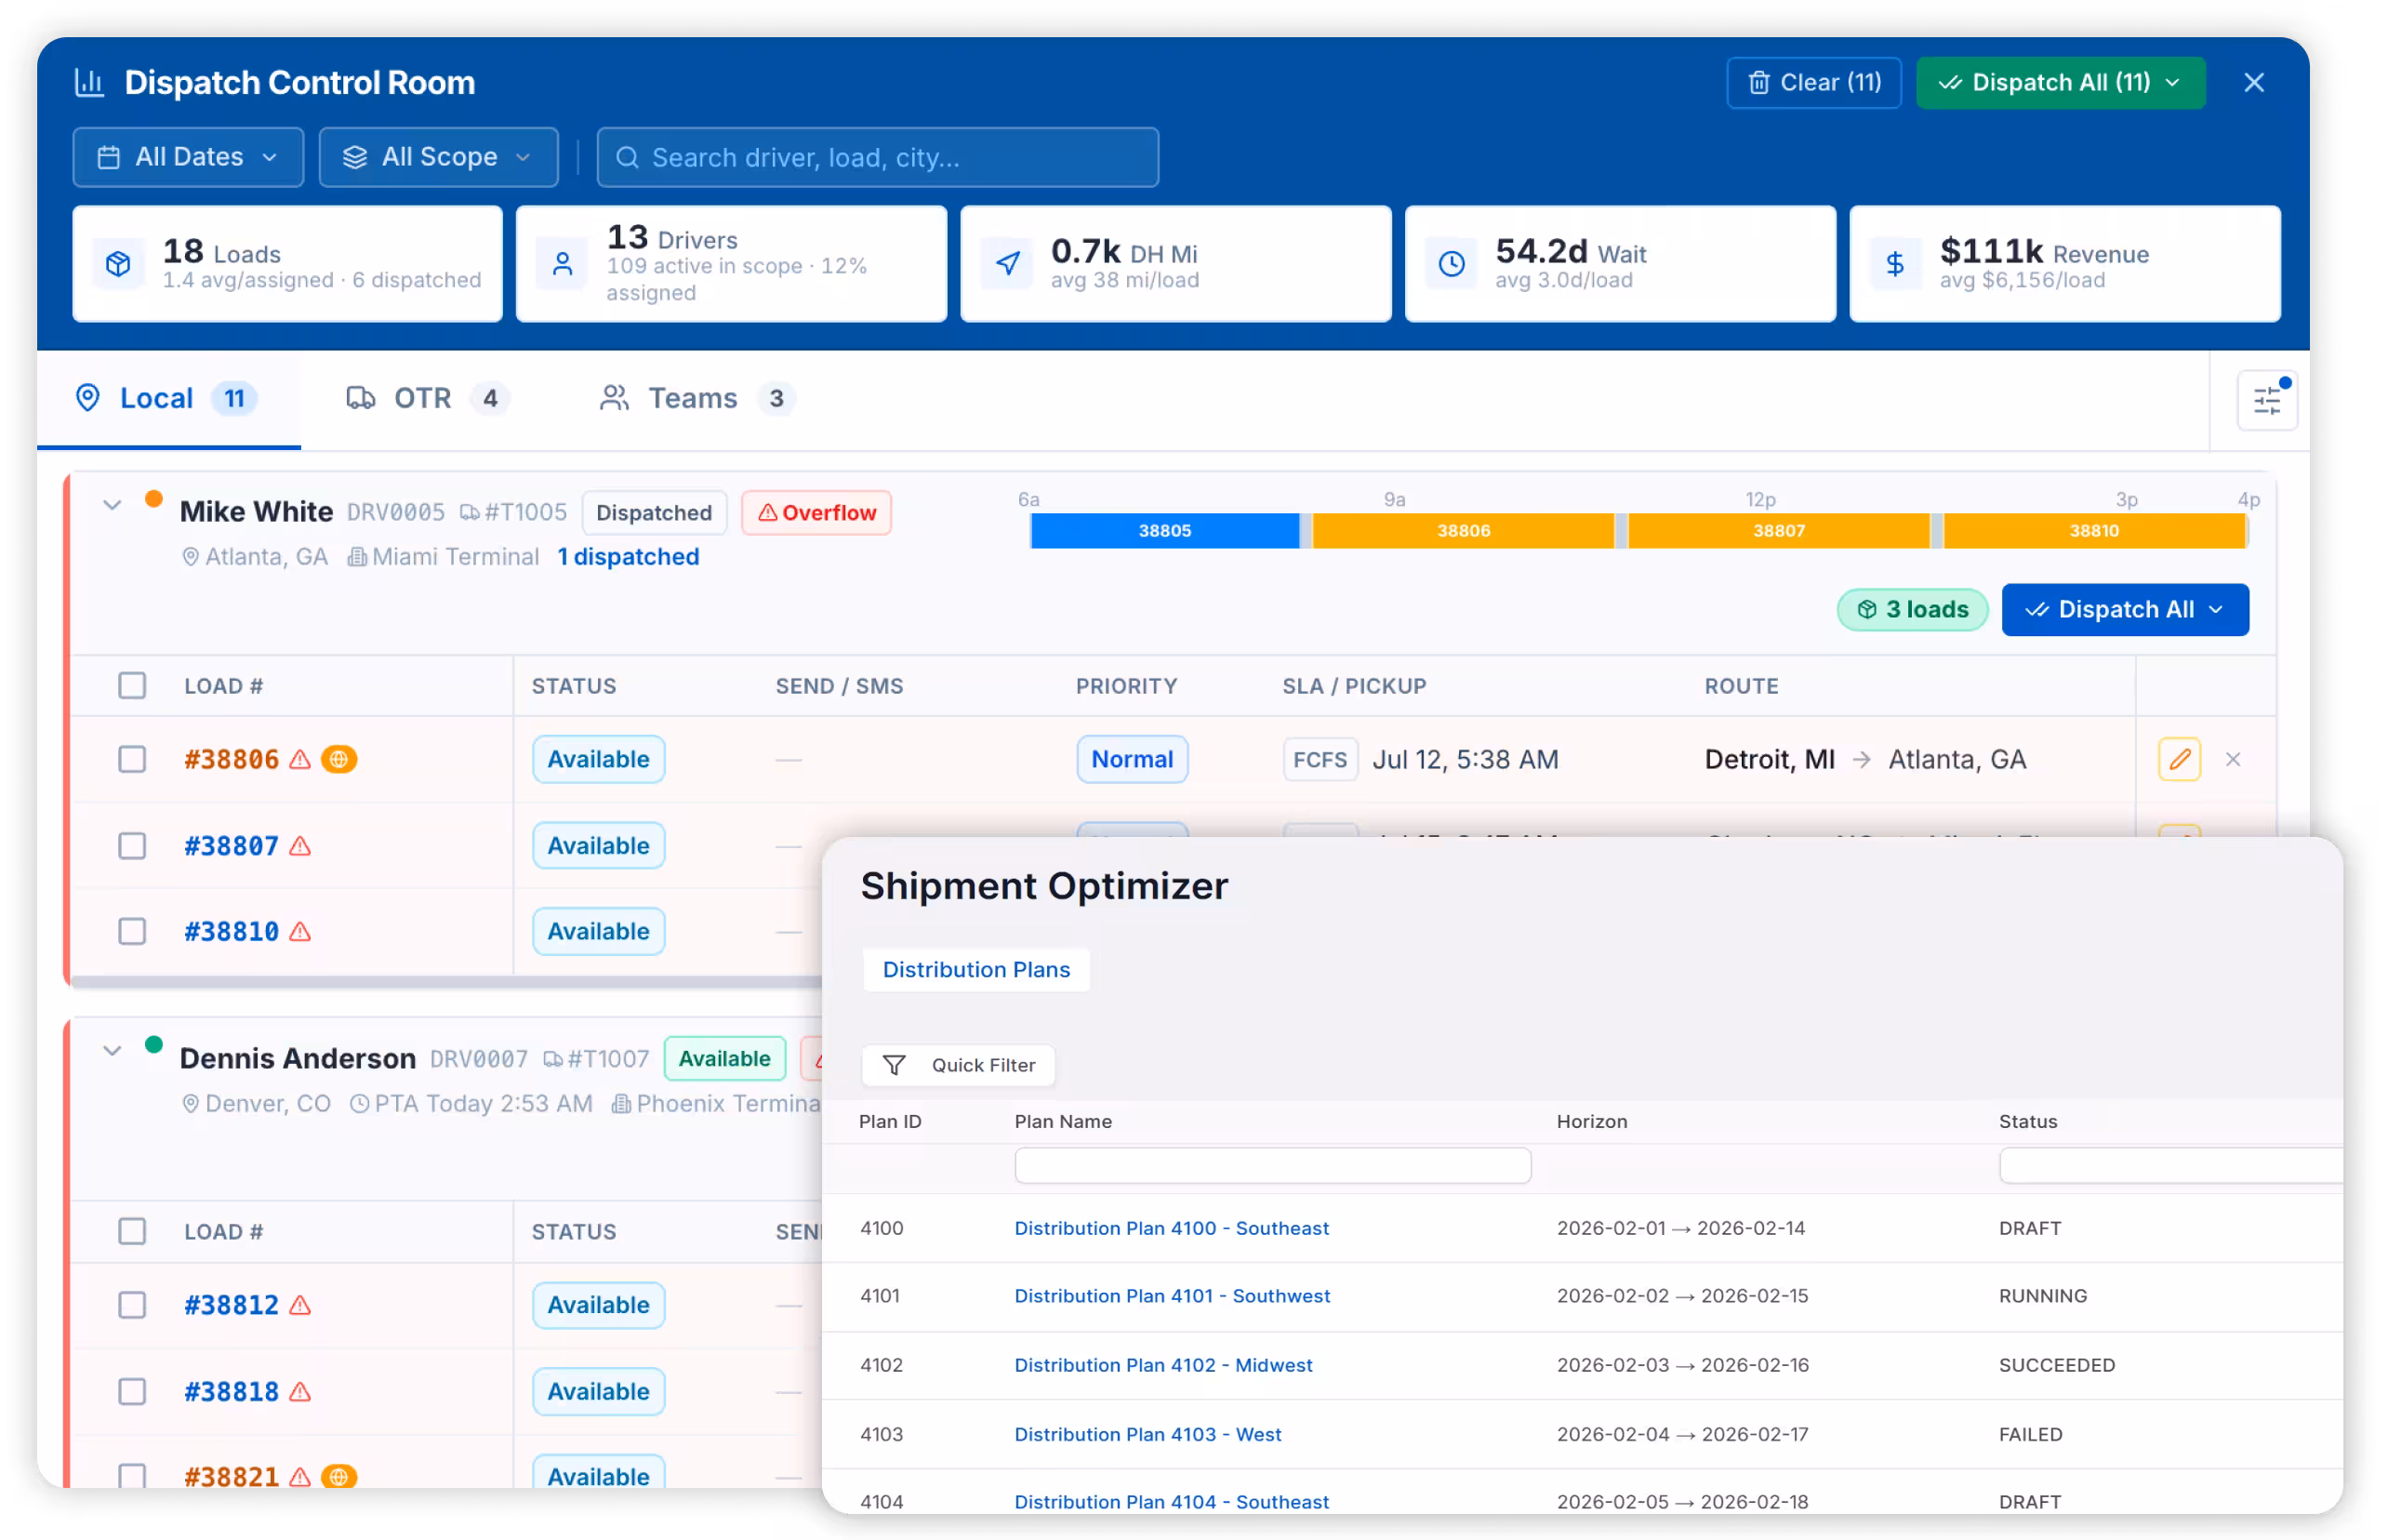Click the Status column filter input box
Viewport: 2388px width, 1540px height.
pyautogui.click(x=2170, y=1166)
